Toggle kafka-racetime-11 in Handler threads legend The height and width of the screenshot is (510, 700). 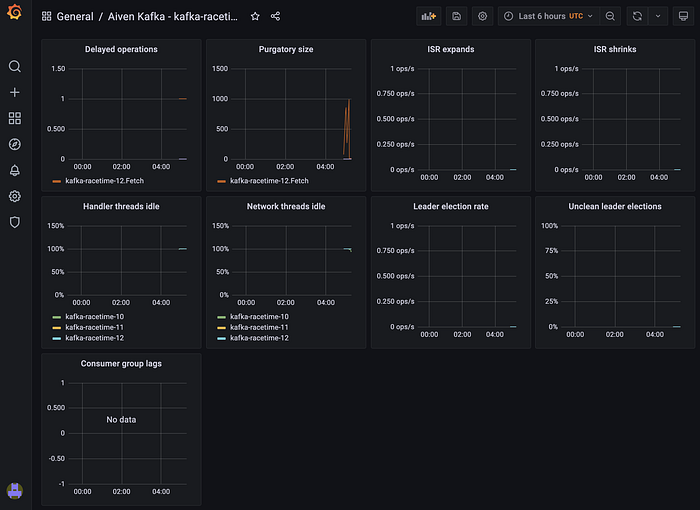click(x=95, y=327)
